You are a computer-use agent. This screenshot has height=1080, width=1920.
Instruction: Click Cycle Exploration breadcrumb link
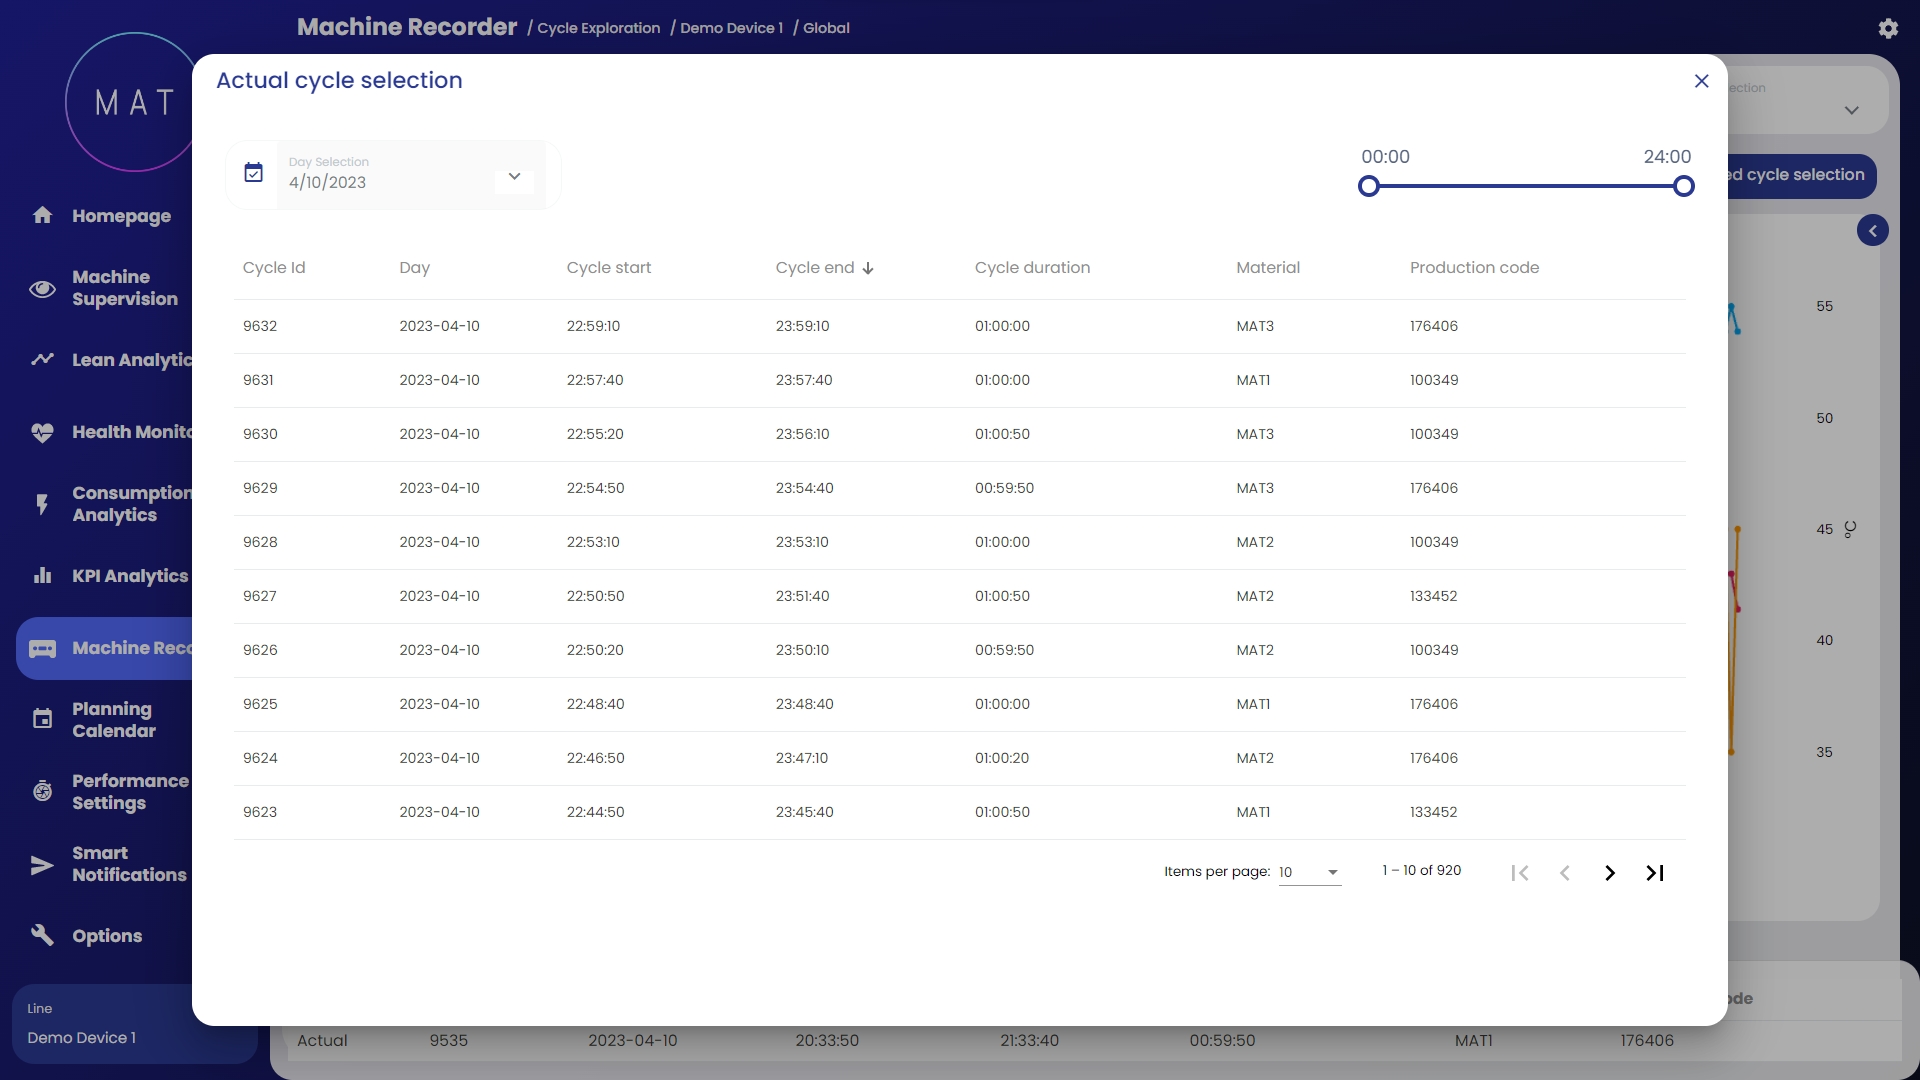(x=598, y=28)
